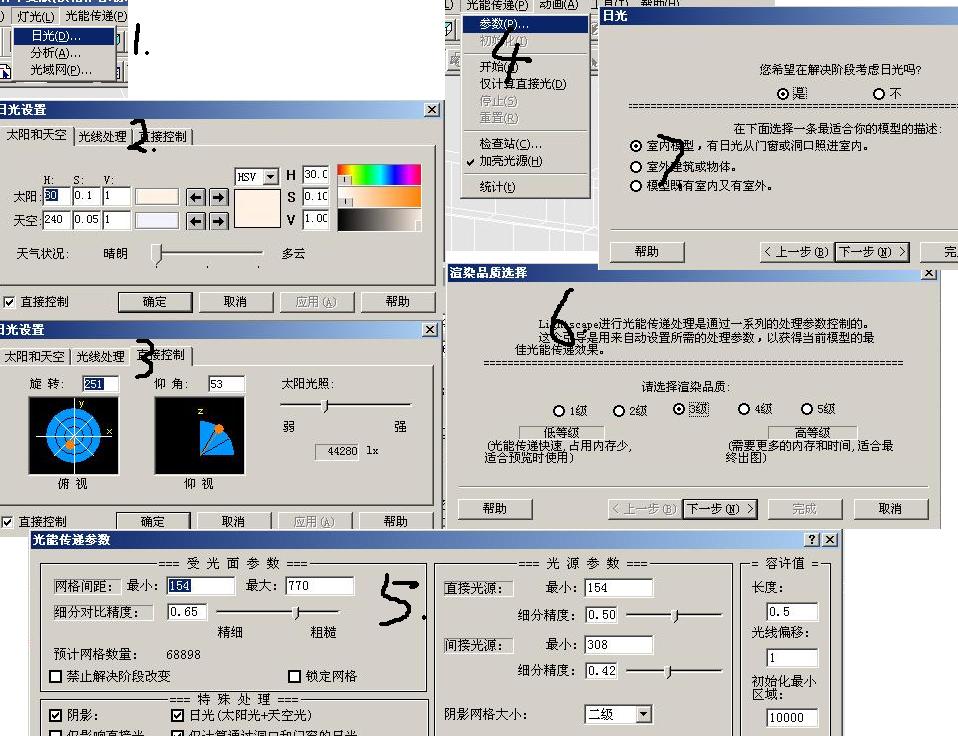The image size is (958, 736).
Task: Select the 5级 render quality radio
Action: click(806, 409)
